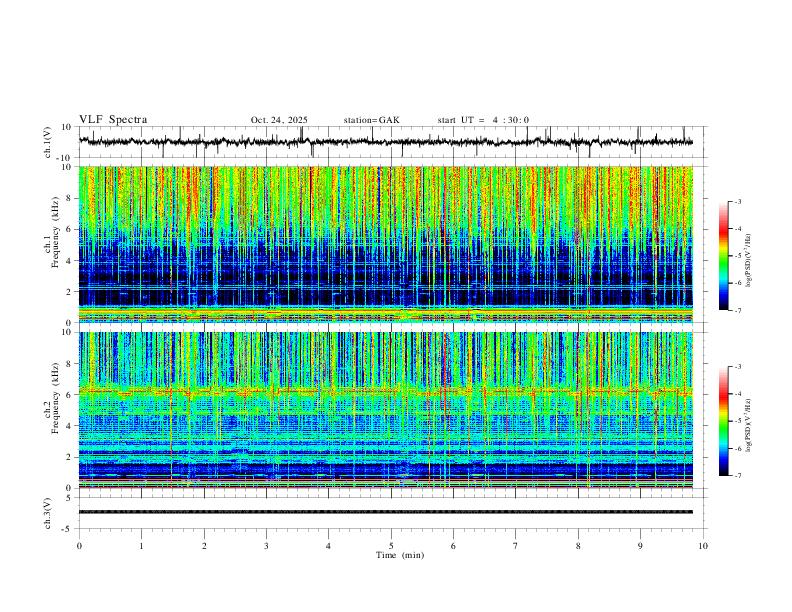Click the "ch.3(V)" y-axis label
Viewport: 792px width, 612px height.
pos(47,513)
